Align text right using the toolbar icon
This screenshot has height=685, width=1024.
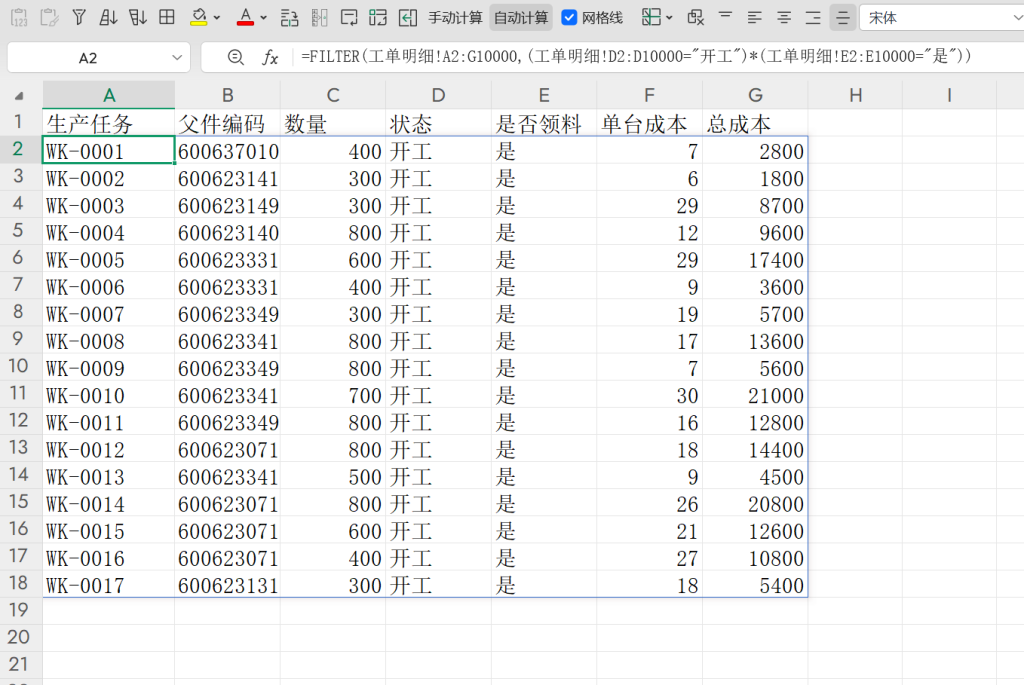click(813, 18)
